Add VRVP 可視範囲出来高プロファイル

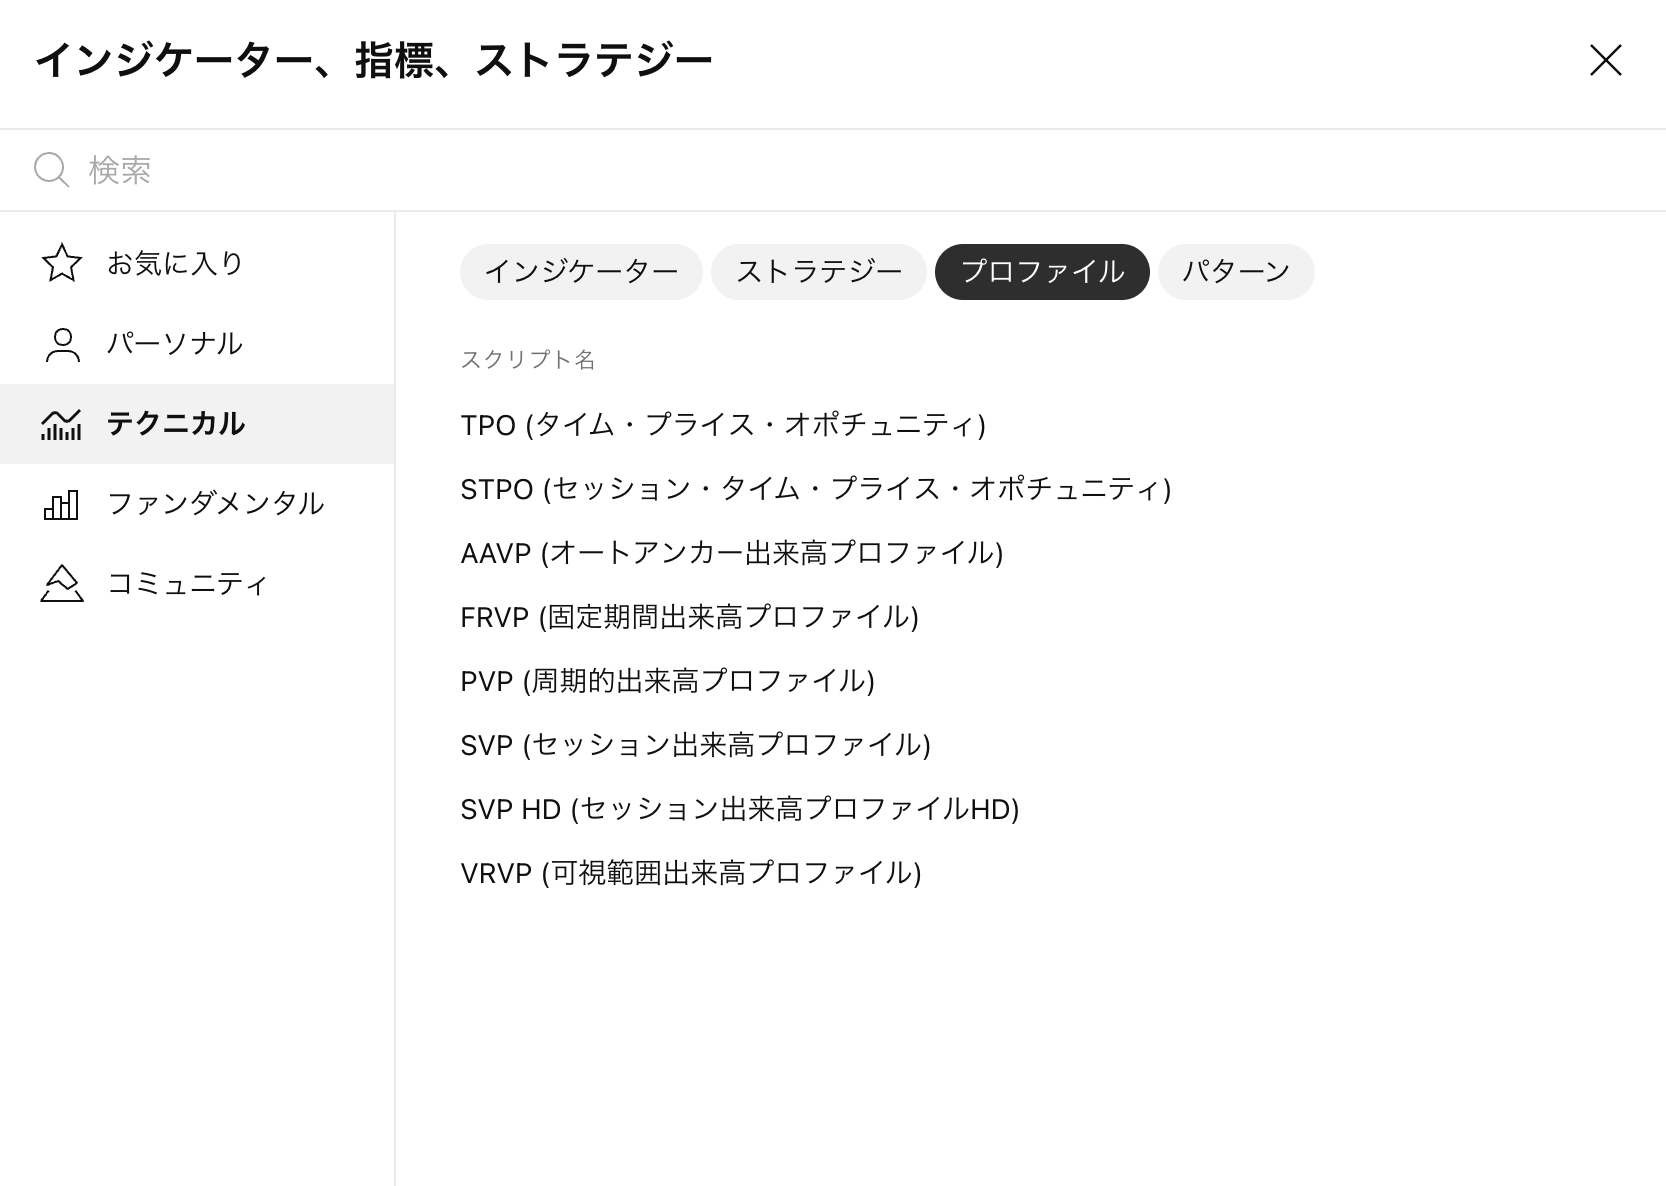click(x=690, y=873)
